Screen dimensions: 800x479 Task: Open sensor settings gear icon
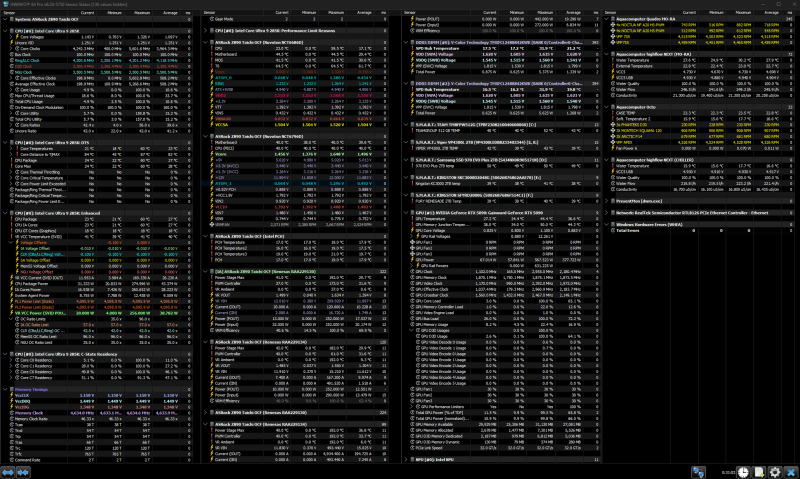click(774, 472)
